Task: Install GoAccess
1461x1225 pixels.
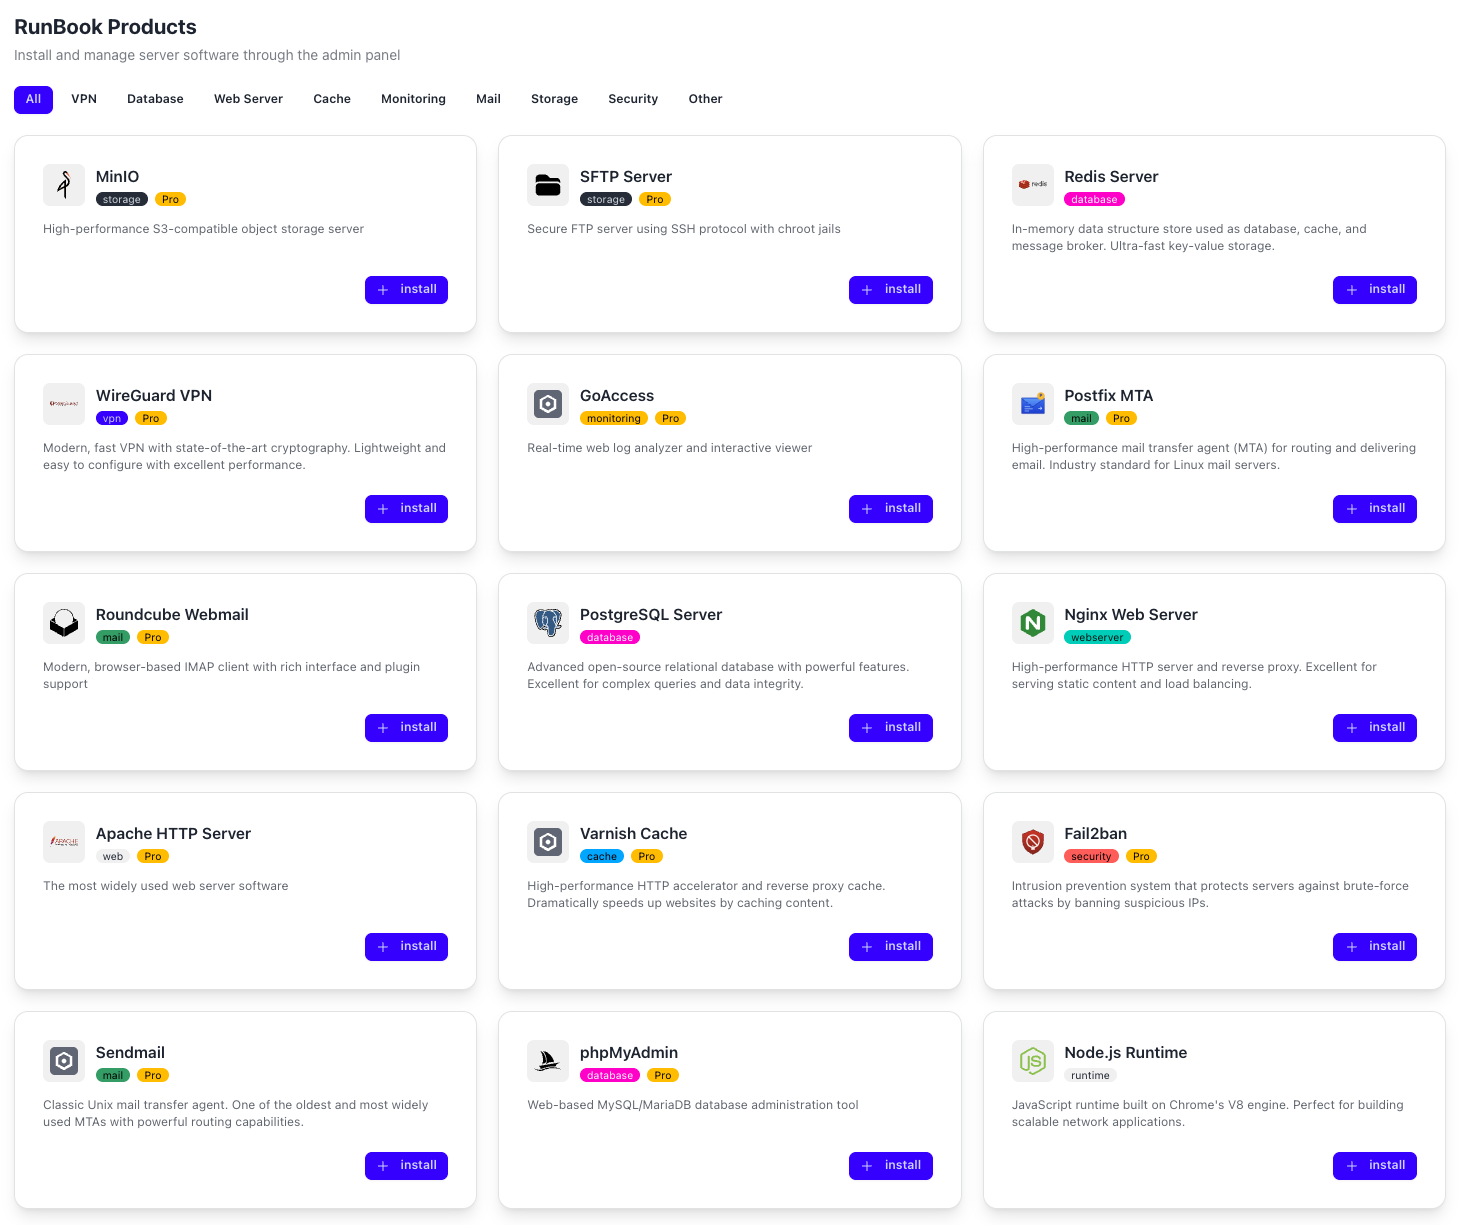Action: click(x=891, y=509)
